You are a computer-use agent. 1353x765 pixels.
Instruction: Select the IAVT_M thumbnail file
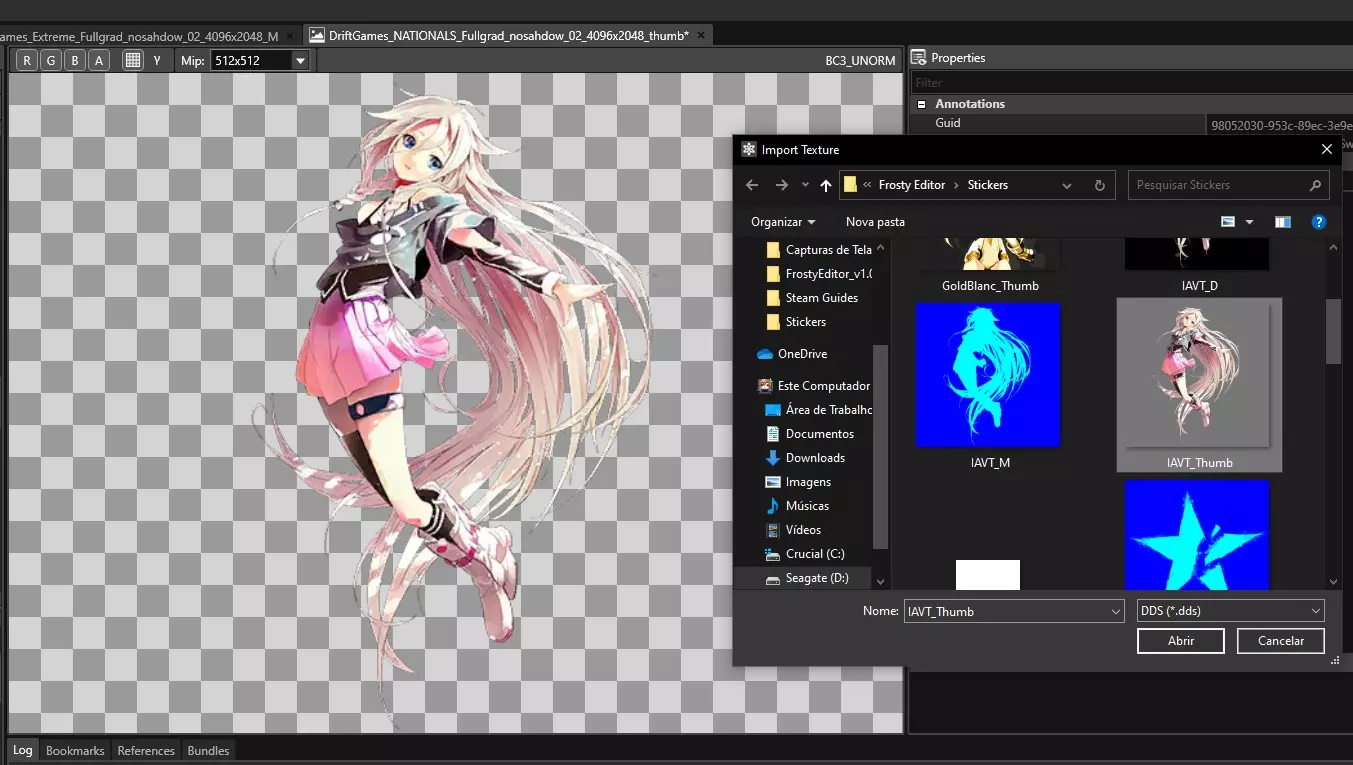click(x=988, y=385)
